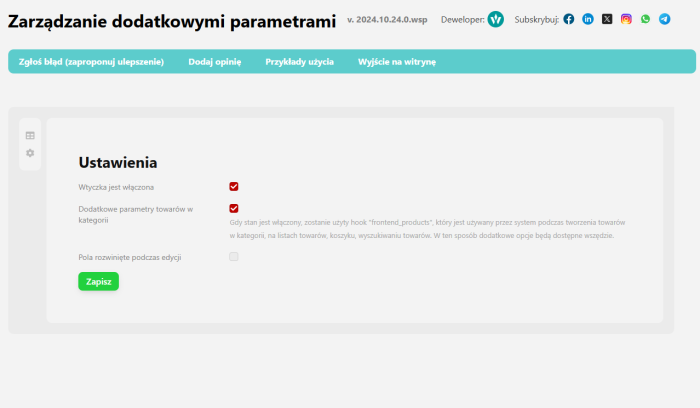Image resolution: width=700 pixels, height=408 pixels.
Task: Open the Facebook subscribe icon
Action: tap(568, 19)
